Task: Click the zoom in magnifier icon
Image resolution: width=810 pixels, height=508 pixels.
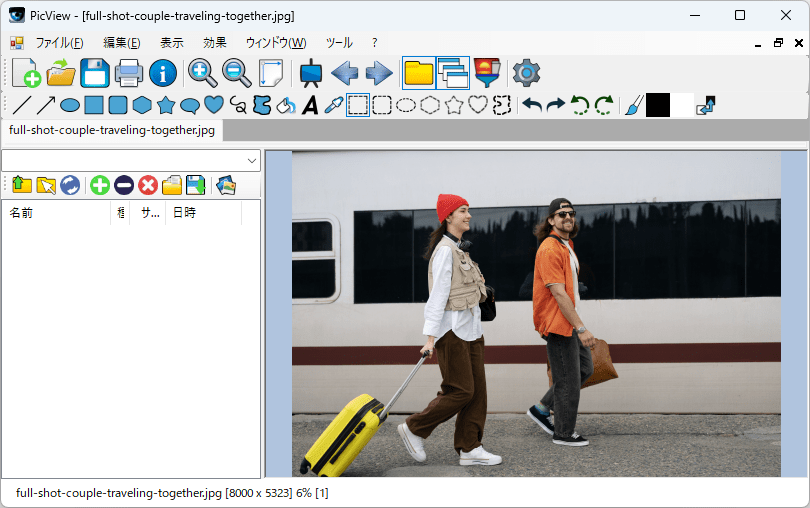Action: [202, 73]
